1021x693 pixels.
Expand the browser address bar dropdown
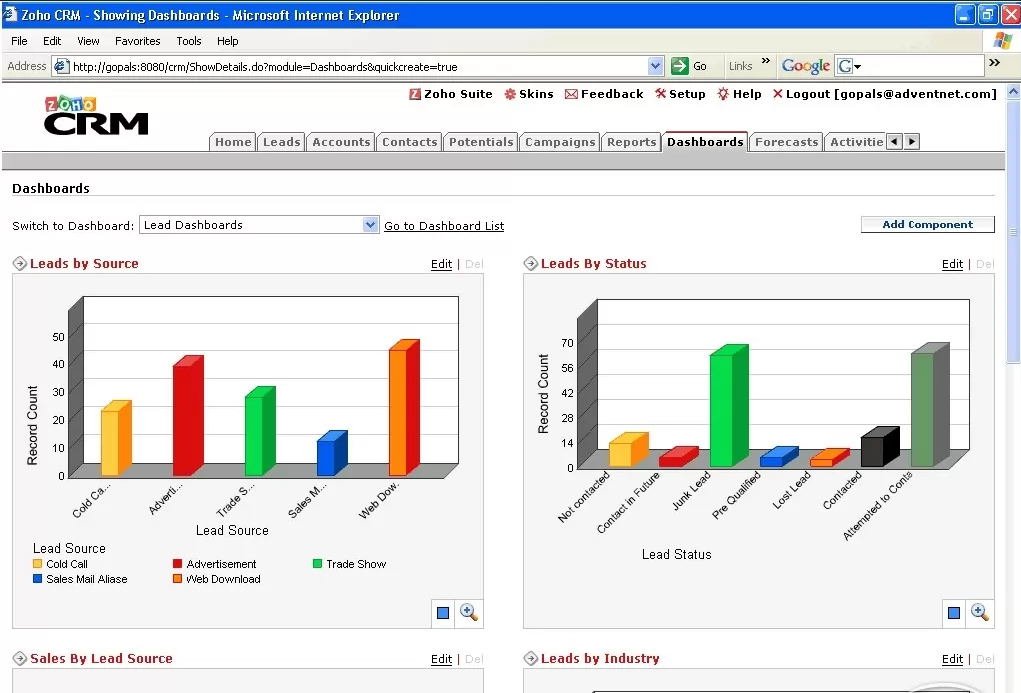tap(656, 66)
